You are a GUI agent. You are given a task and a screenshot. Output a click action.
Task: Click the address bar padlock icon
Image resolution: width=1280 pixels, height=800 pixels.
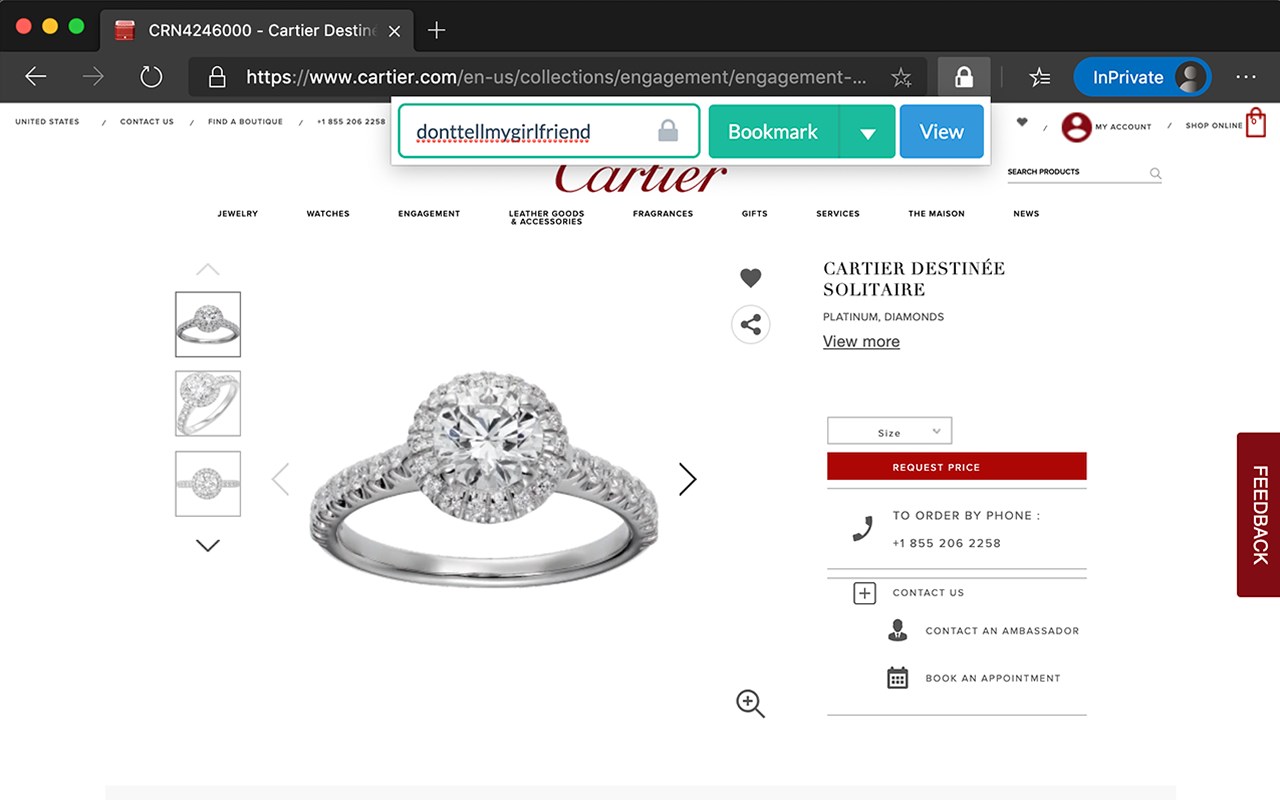click(x=217, y=77)
